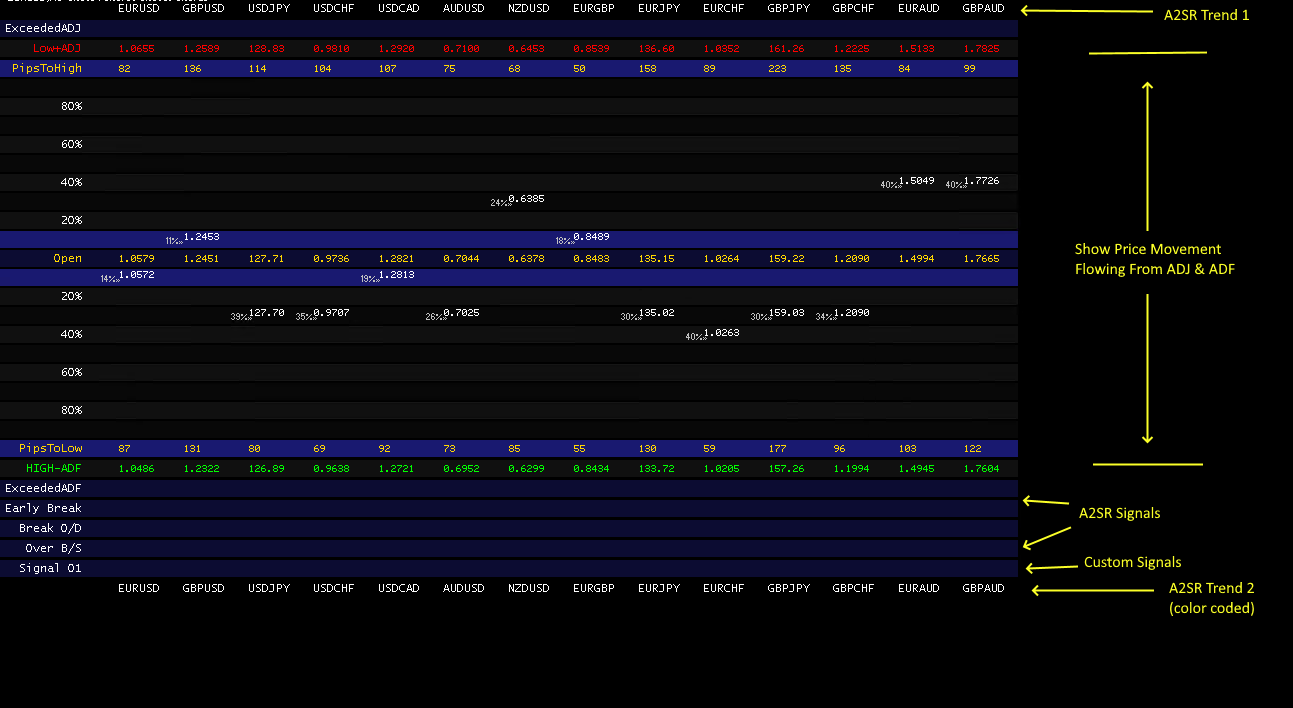Click the PipsToLow row label
1293x708 pixels.
pos(50,448)
